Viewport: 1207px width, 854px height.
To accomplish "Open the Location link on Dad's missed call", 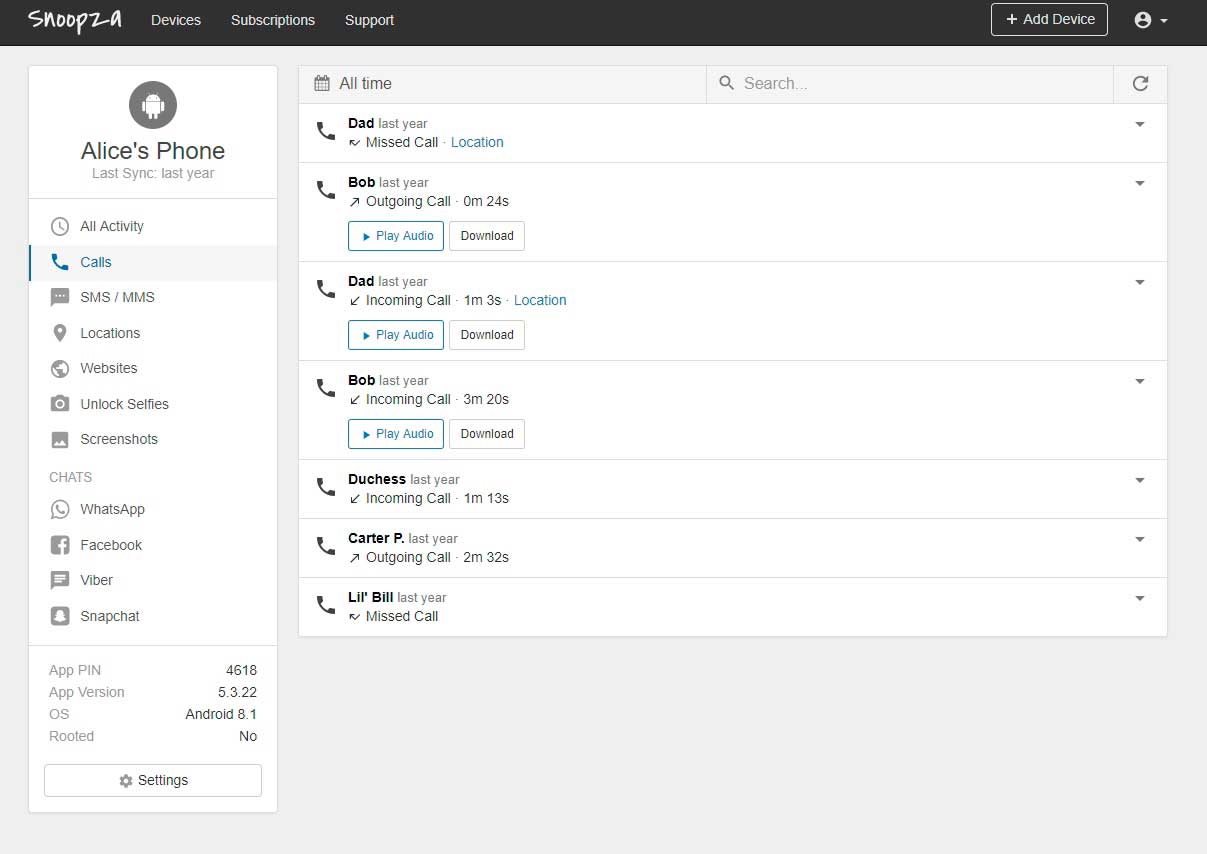I will (477, 142).
